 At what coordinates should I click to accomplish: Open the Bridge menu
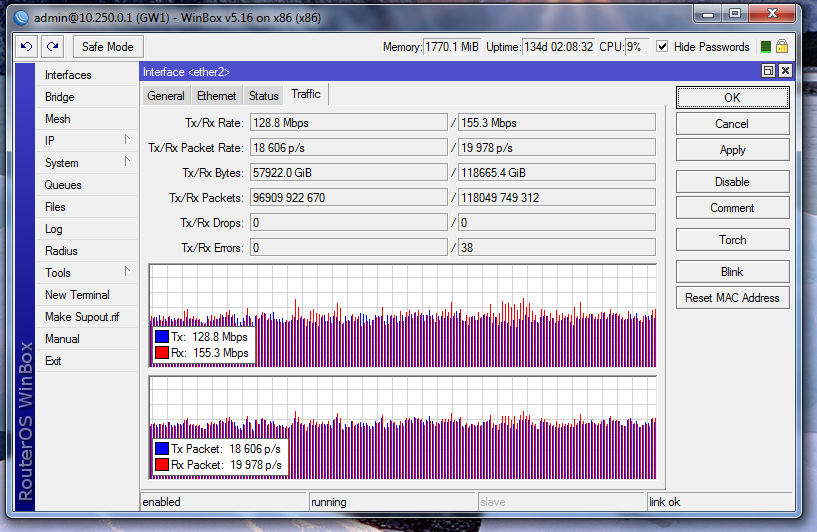tap(86, 97)
